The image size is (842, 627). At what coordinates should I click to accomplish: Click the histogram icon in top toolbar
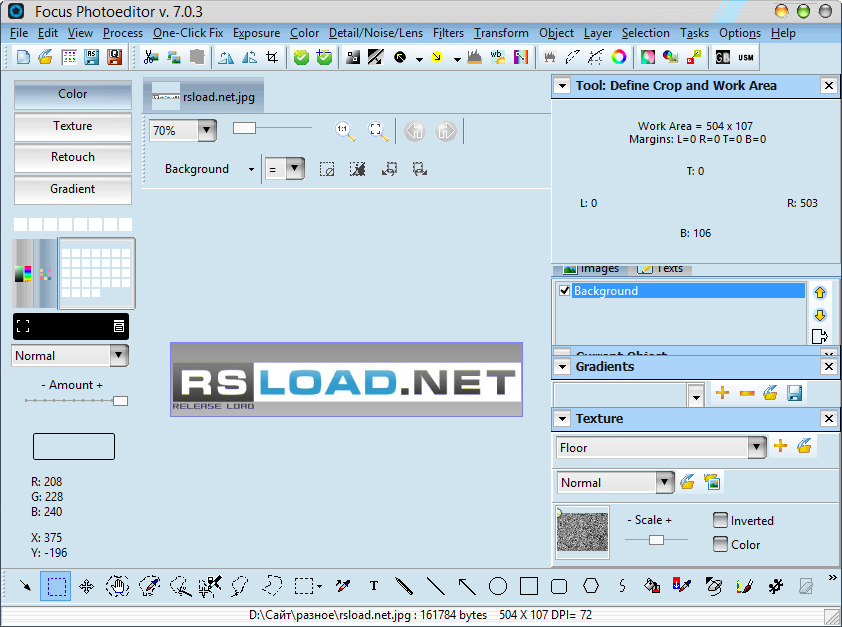click(x=475, y=57)
